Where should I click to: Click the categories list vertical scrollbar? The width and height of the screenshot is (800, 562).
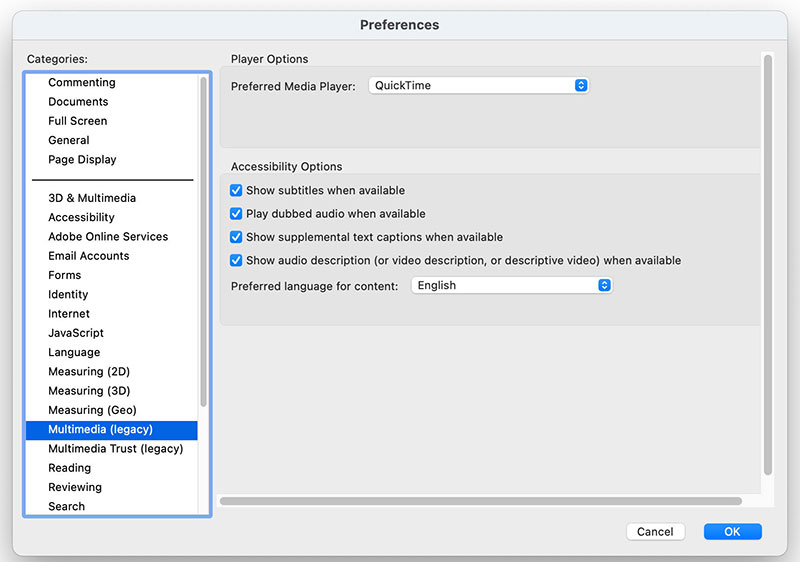coord(204,240)
